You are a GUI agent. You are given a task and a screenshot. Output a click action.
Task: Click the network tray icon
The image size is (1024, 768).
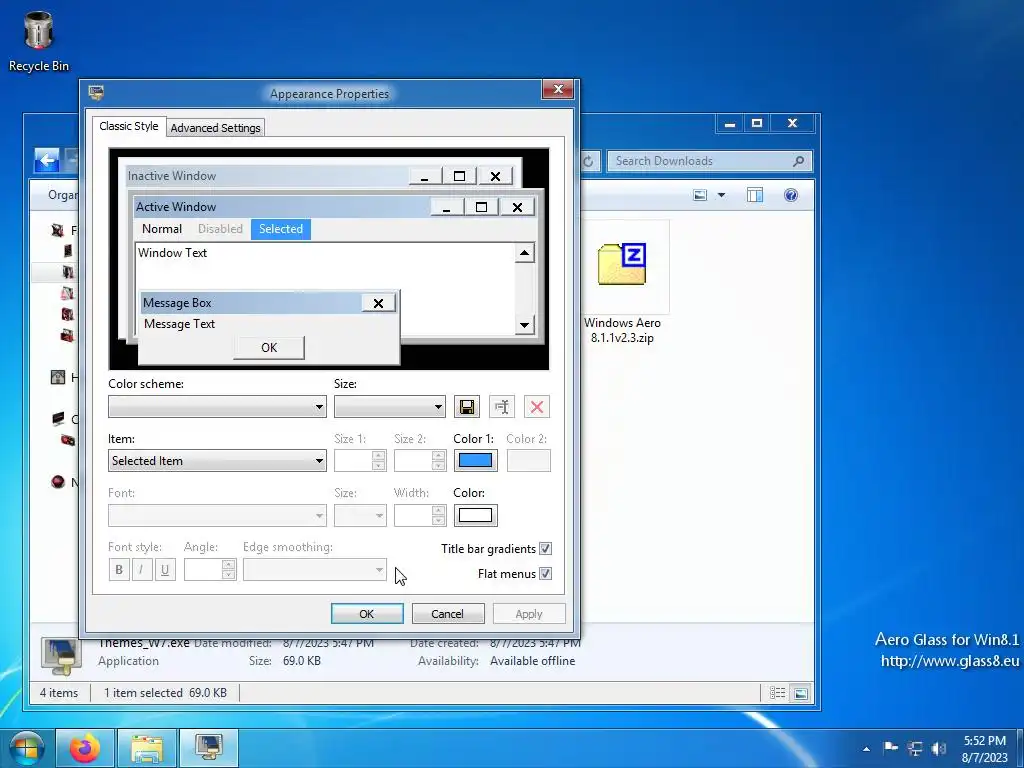tap(915, 748)
